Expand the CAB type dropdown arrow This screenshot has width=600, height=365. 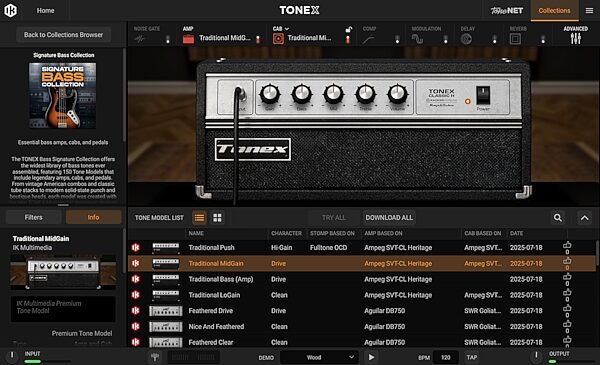[x=287, y=29]
